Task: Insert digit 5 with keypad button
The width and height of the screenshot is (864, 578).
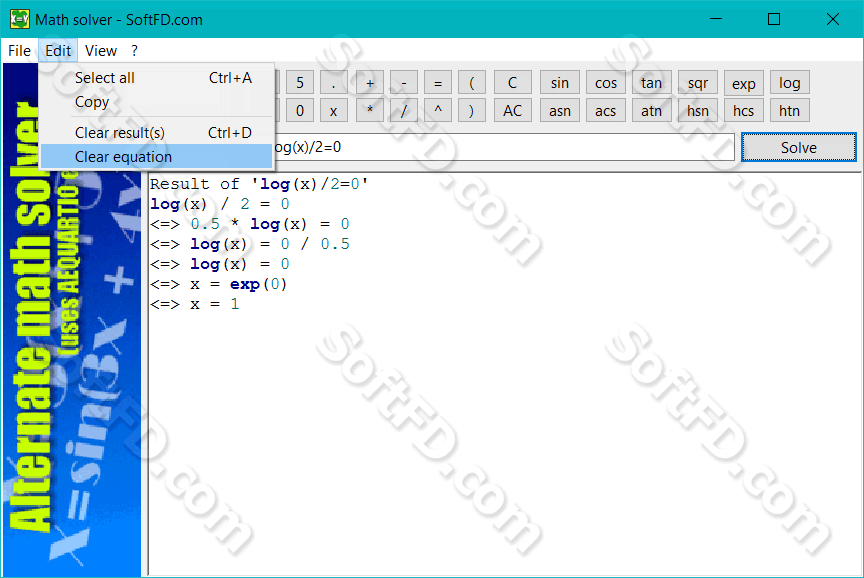Action: pos(300,83)
